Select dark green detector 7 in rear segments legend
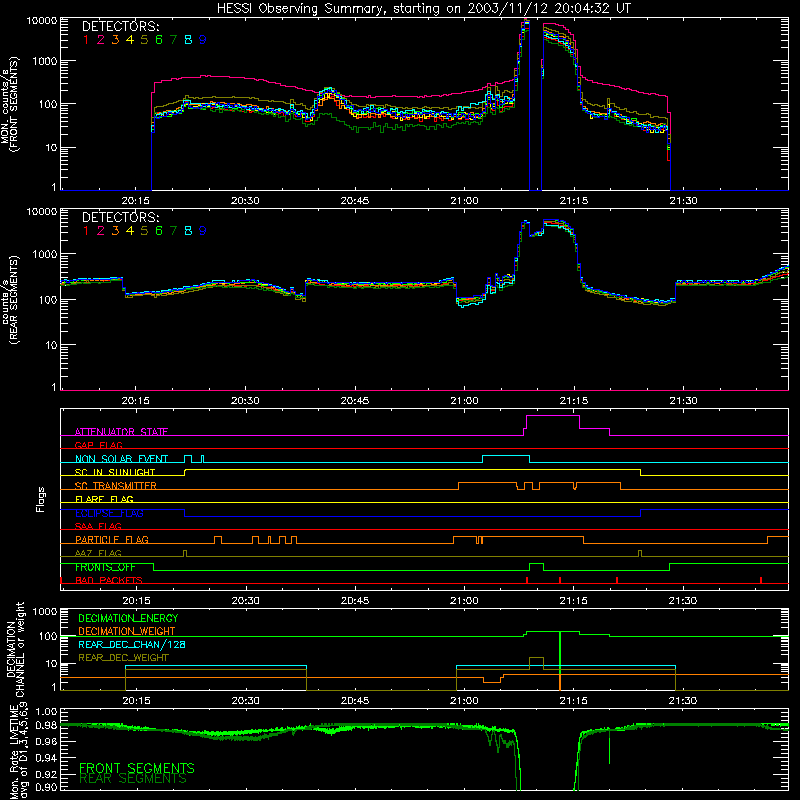Screen dimensions: 800x800 (173, 231)
